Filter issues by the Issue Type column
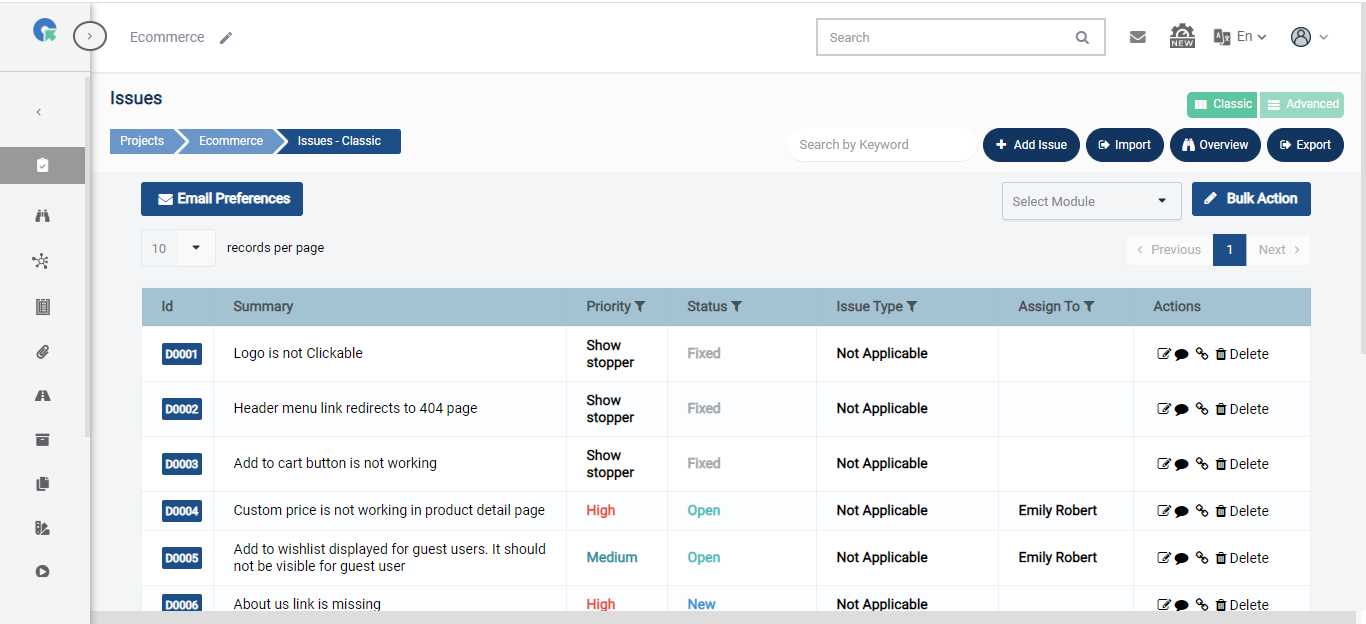 (912, 307)
